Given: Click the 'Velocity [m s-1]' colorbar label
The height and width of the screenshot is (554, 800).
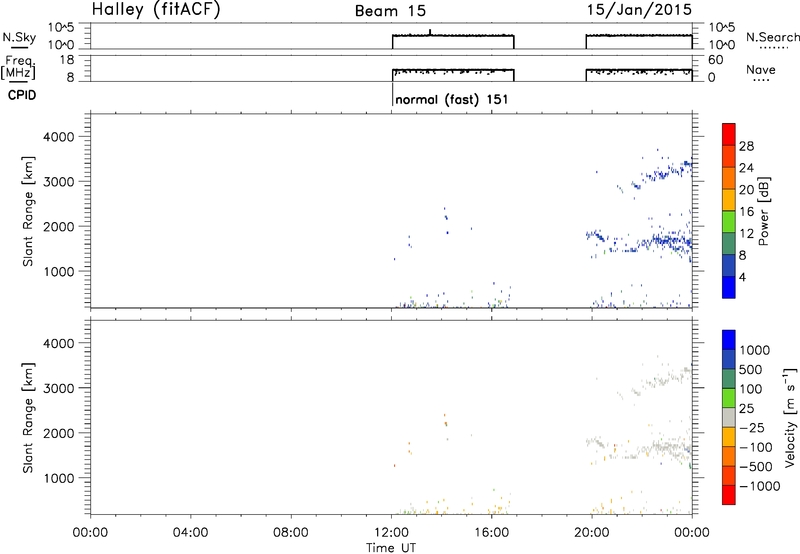Looking at the screenshot, I should [790, 417].
